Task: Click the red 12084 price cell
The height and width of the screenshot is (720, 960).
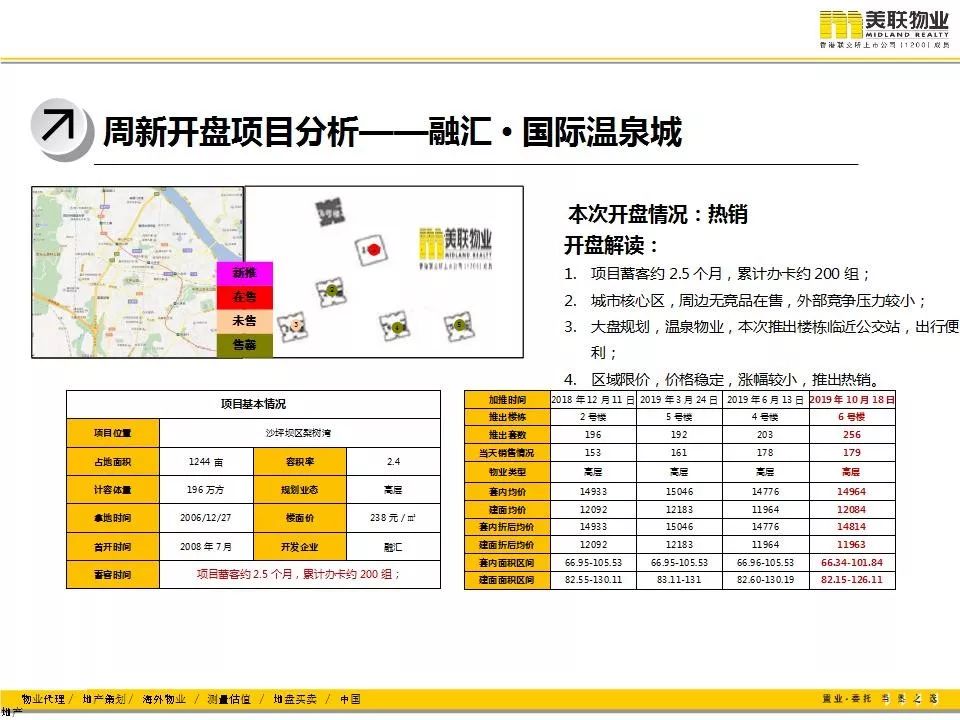Action: 852,509
